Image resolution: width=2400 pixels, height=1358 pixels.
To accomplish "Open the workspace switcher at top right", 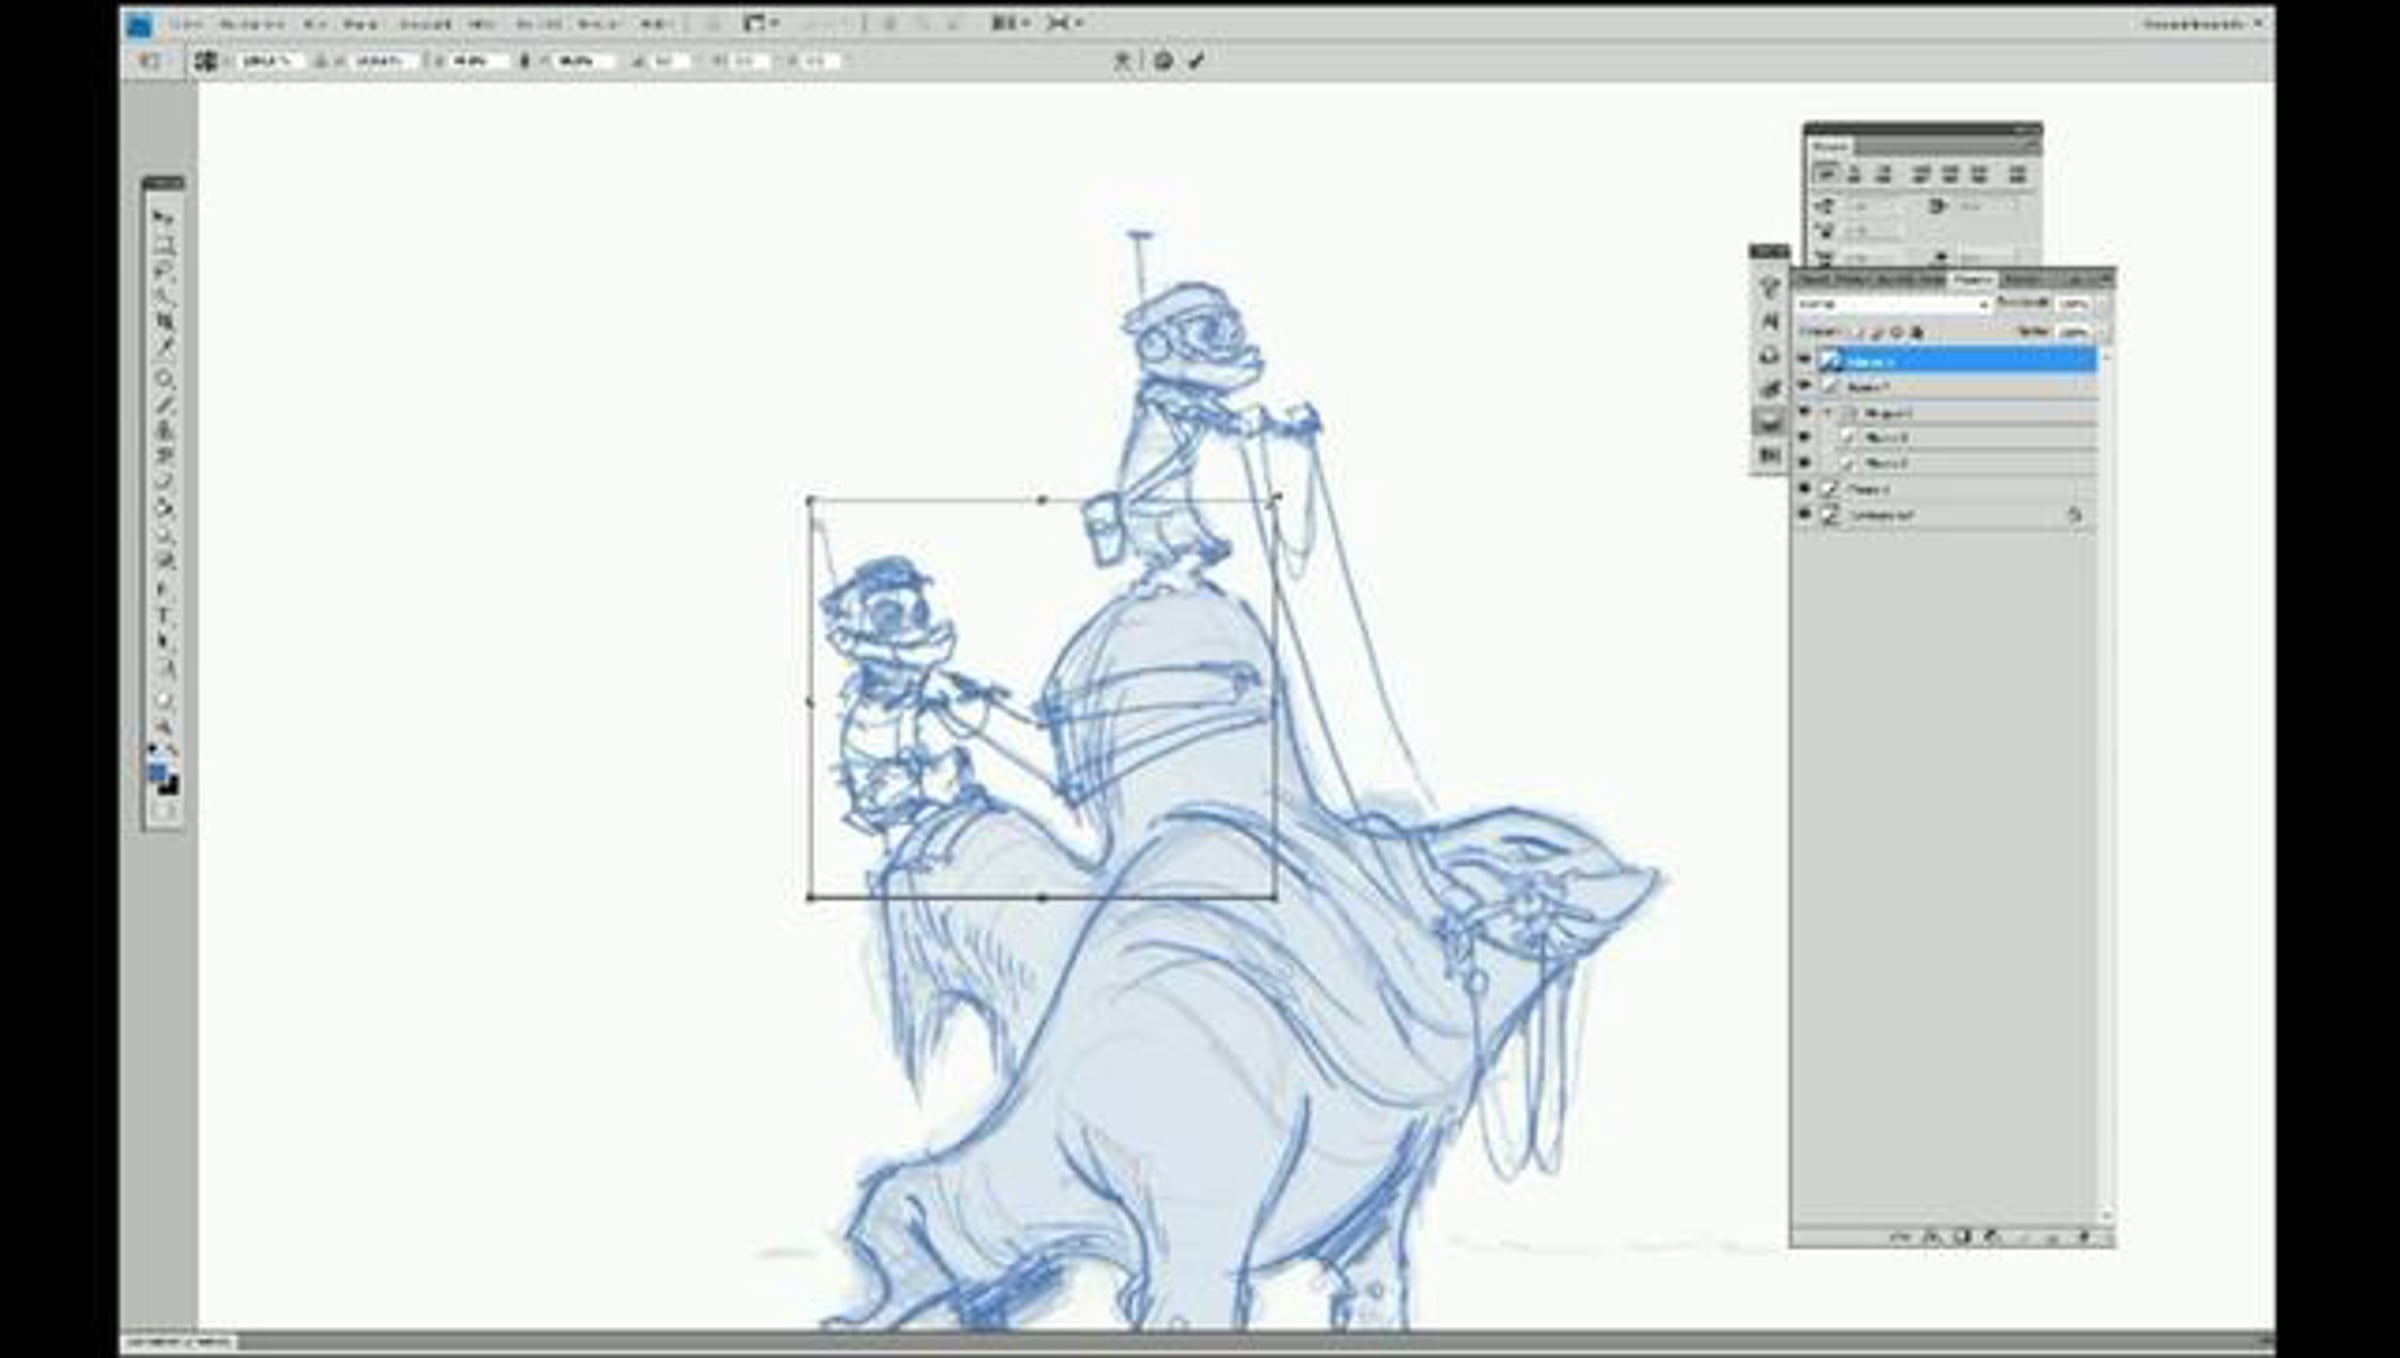I will (x=2202, y=23).
